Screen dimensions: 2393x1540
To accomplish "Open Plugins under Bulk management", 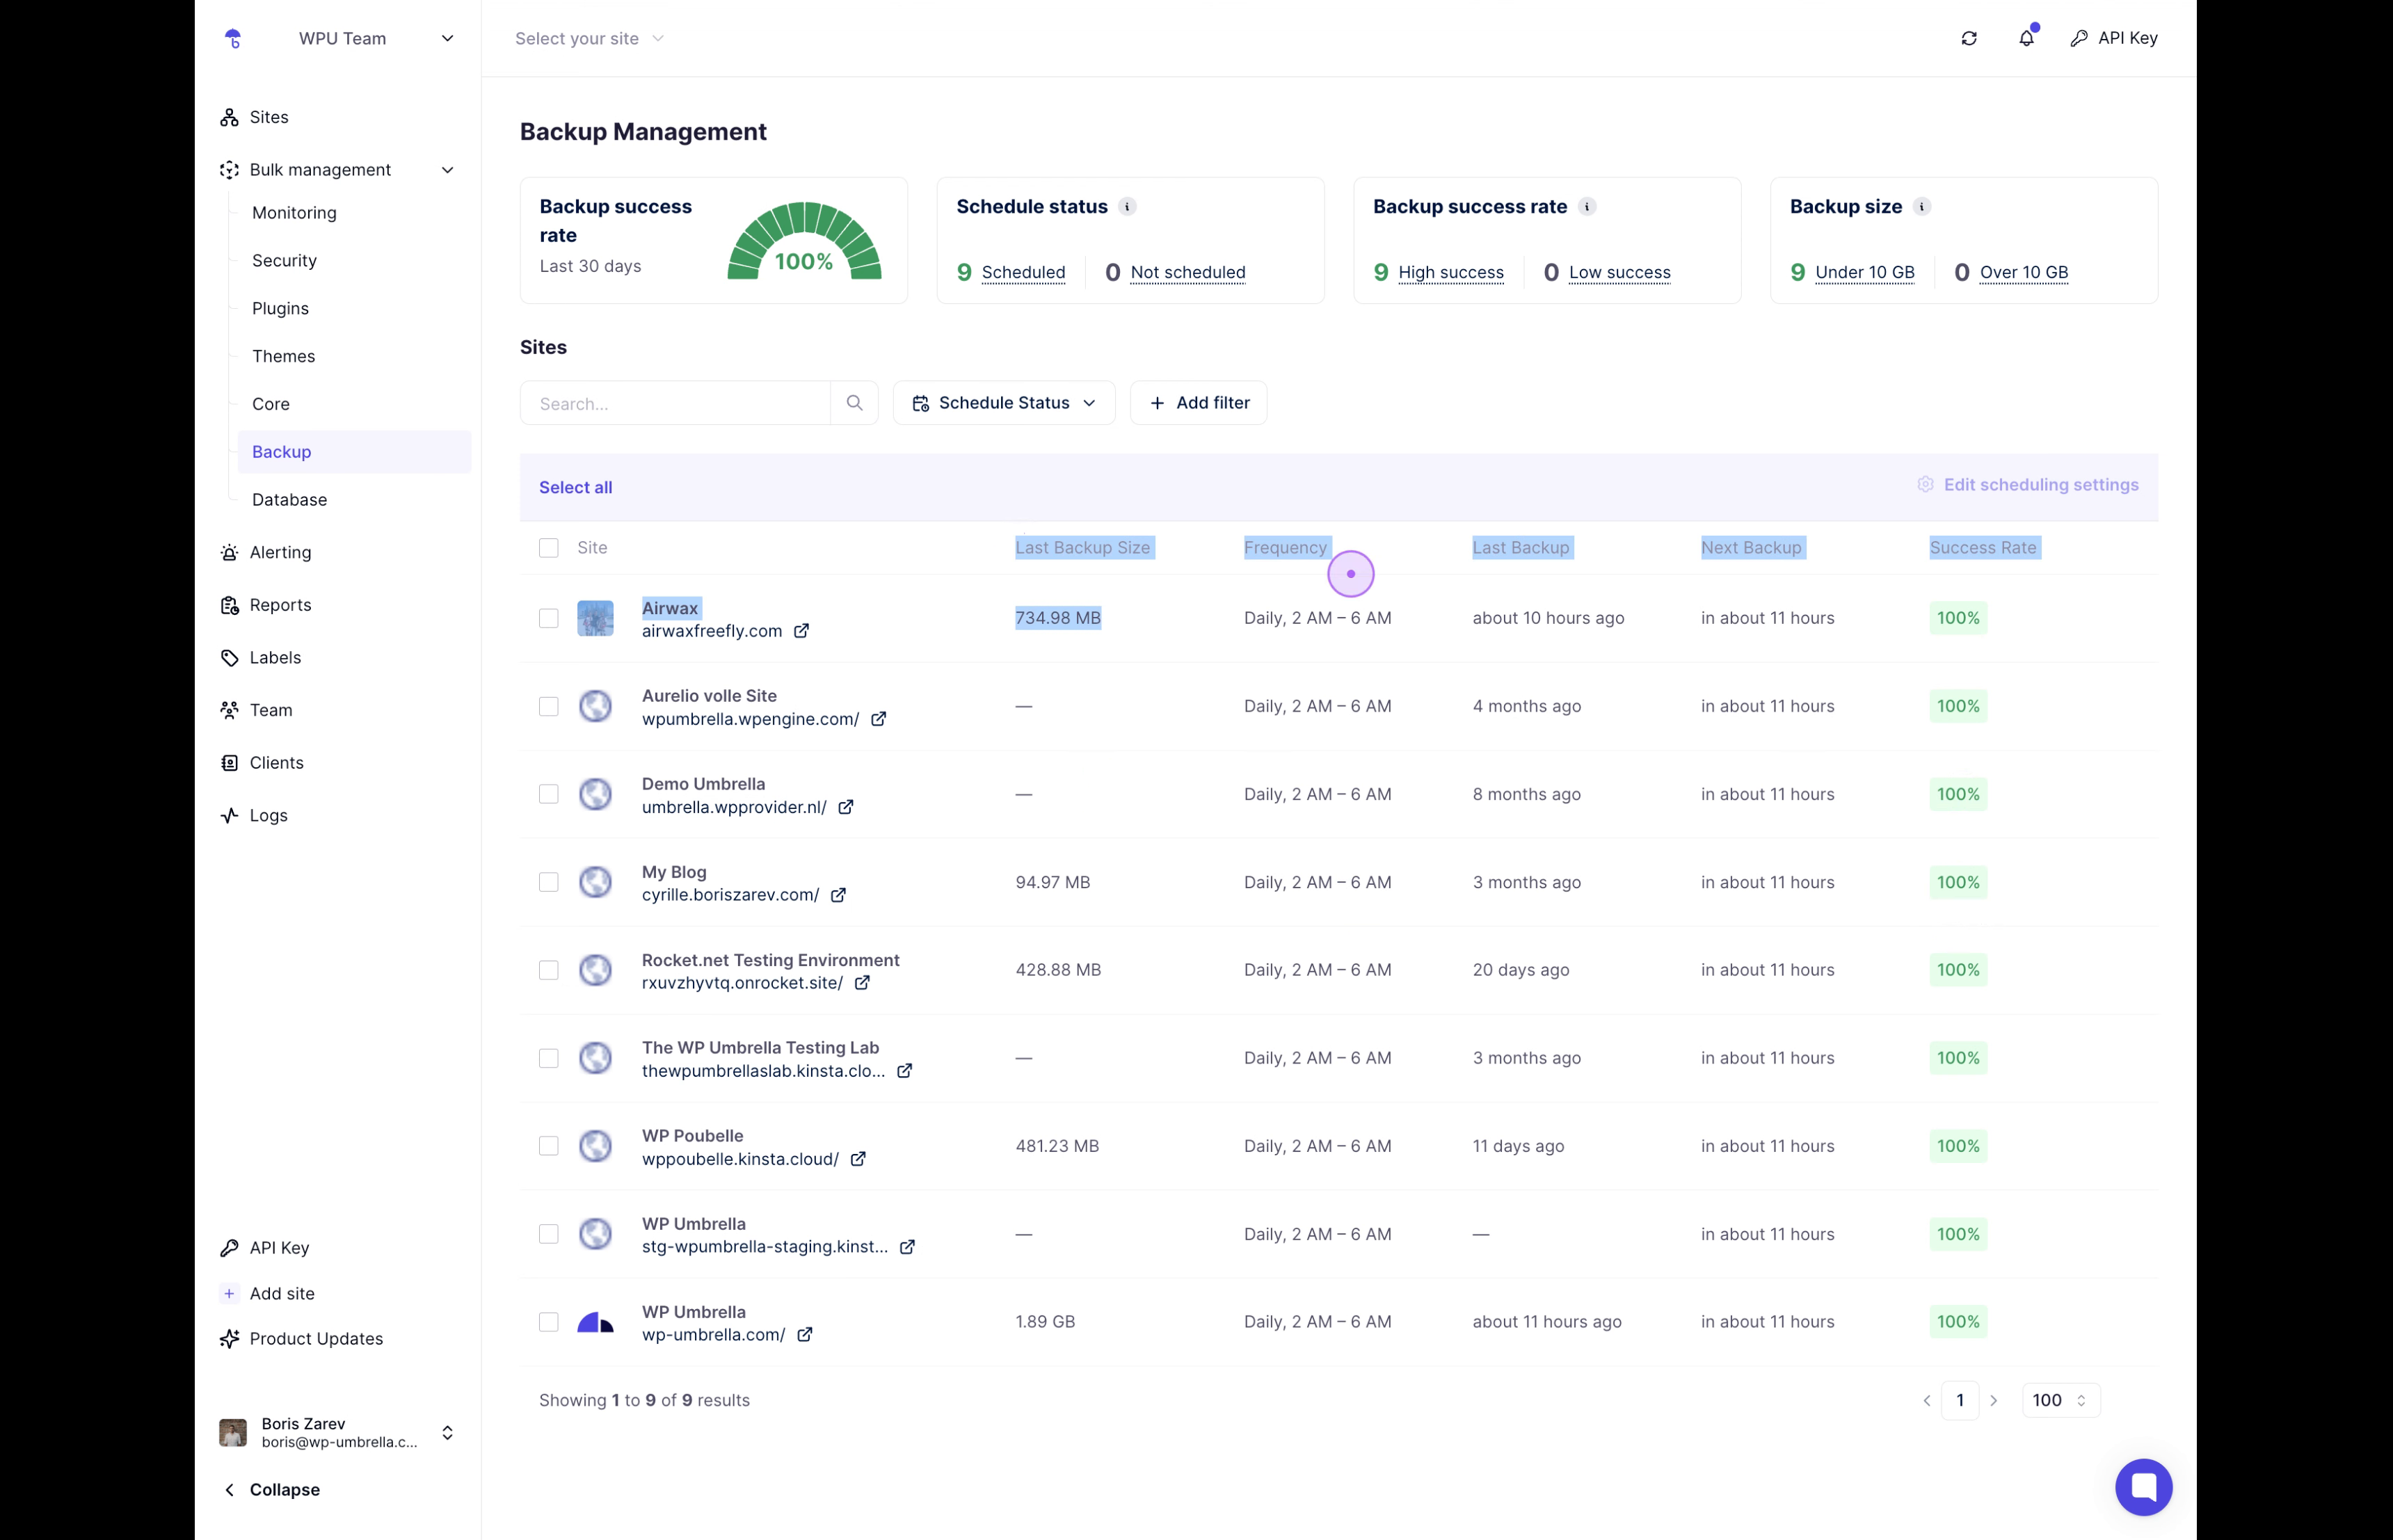I will point(280,309).
